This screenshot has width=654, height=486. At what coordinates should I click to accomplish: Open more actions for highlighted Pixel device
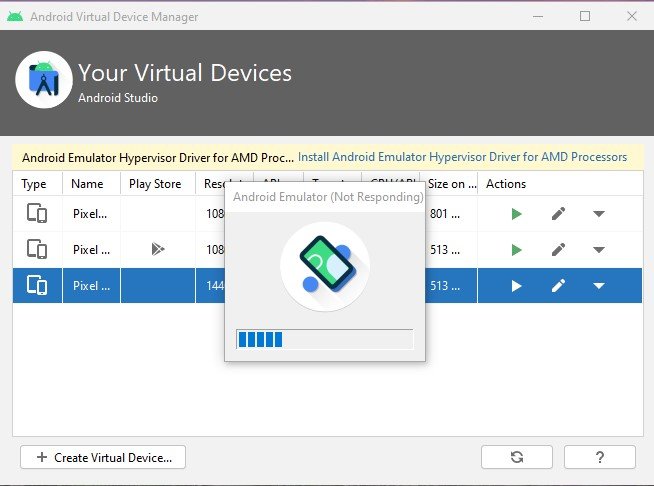[x=599, y=286]
